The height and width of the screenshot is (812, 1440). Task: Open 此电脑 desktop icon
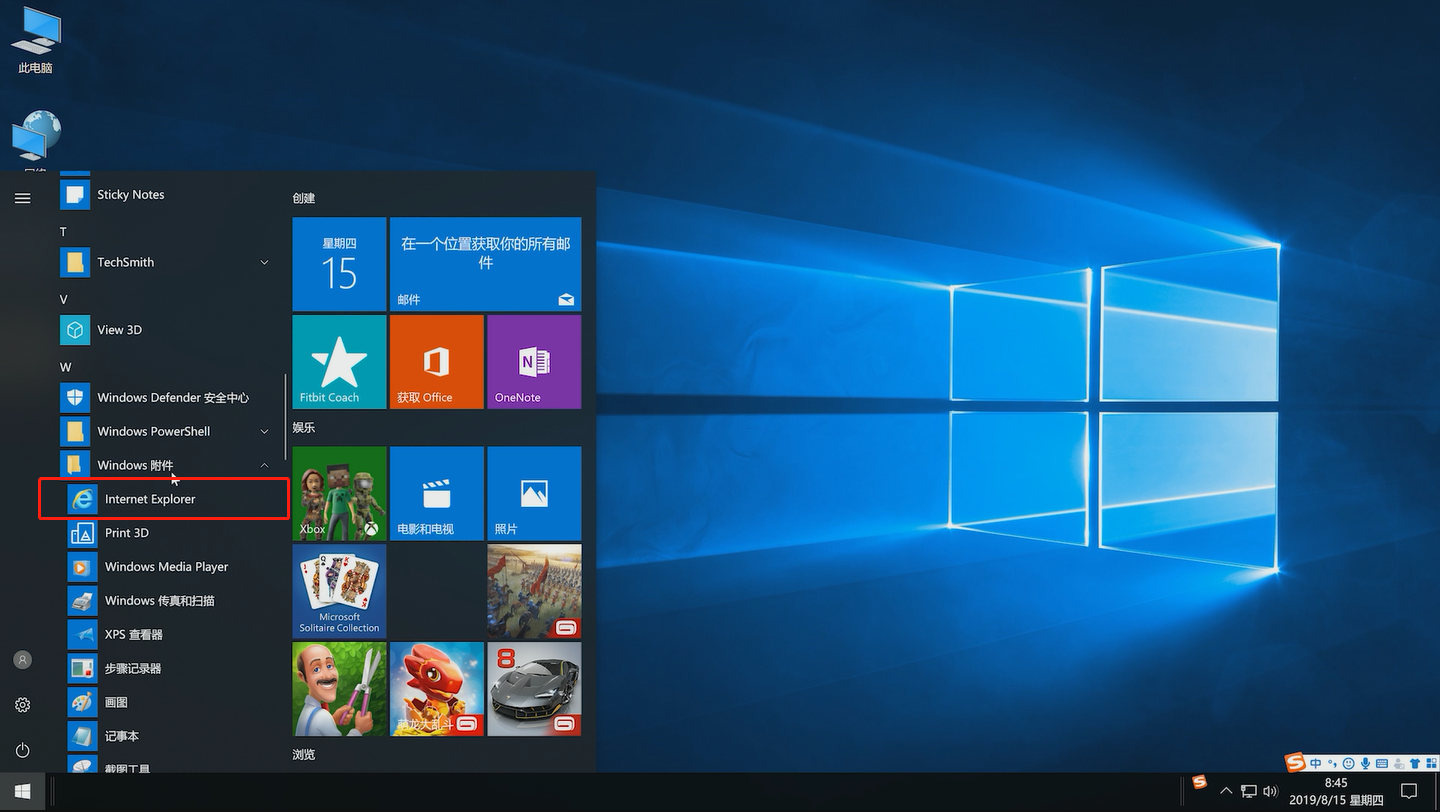[35, 40]
